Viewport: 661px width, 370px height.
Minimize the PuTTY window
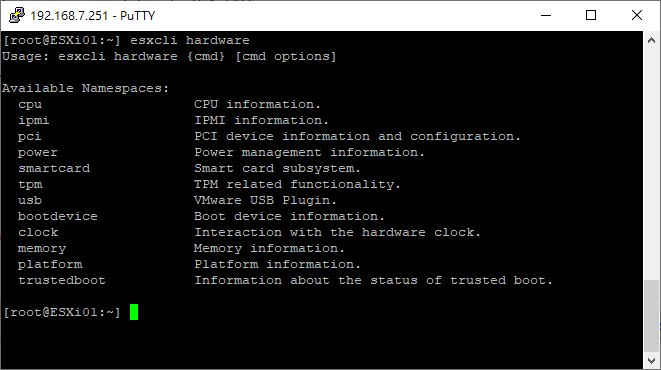click(546, 15)
